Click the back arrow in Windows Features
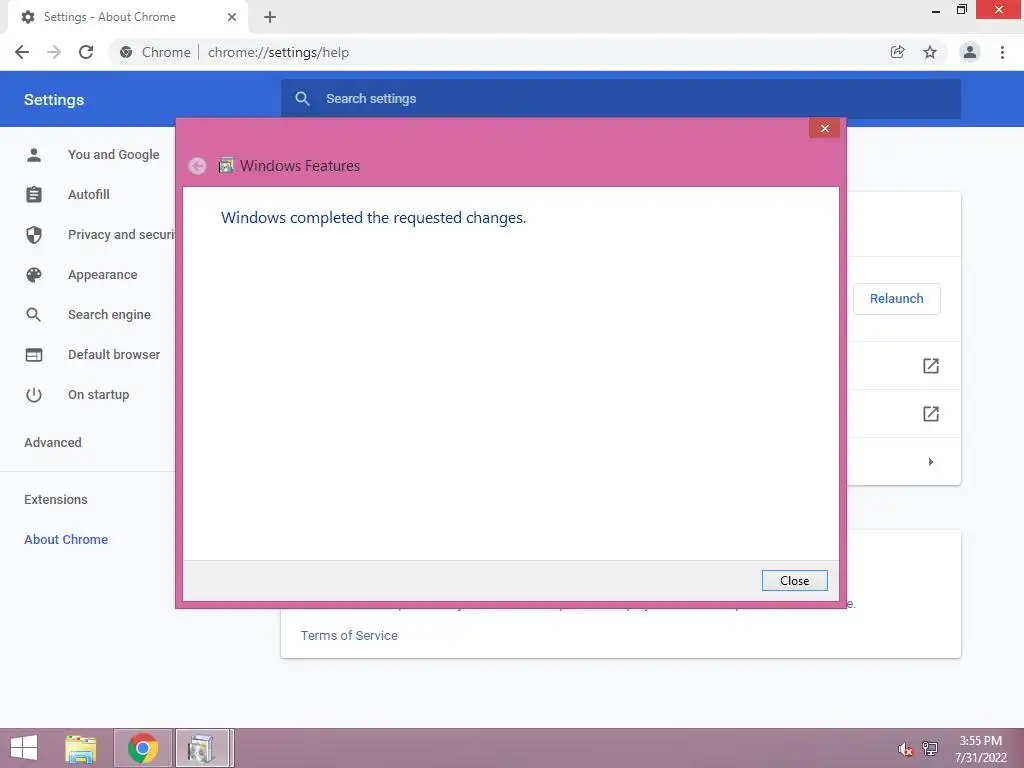The image size is (1024, 768). click(197, 166)
